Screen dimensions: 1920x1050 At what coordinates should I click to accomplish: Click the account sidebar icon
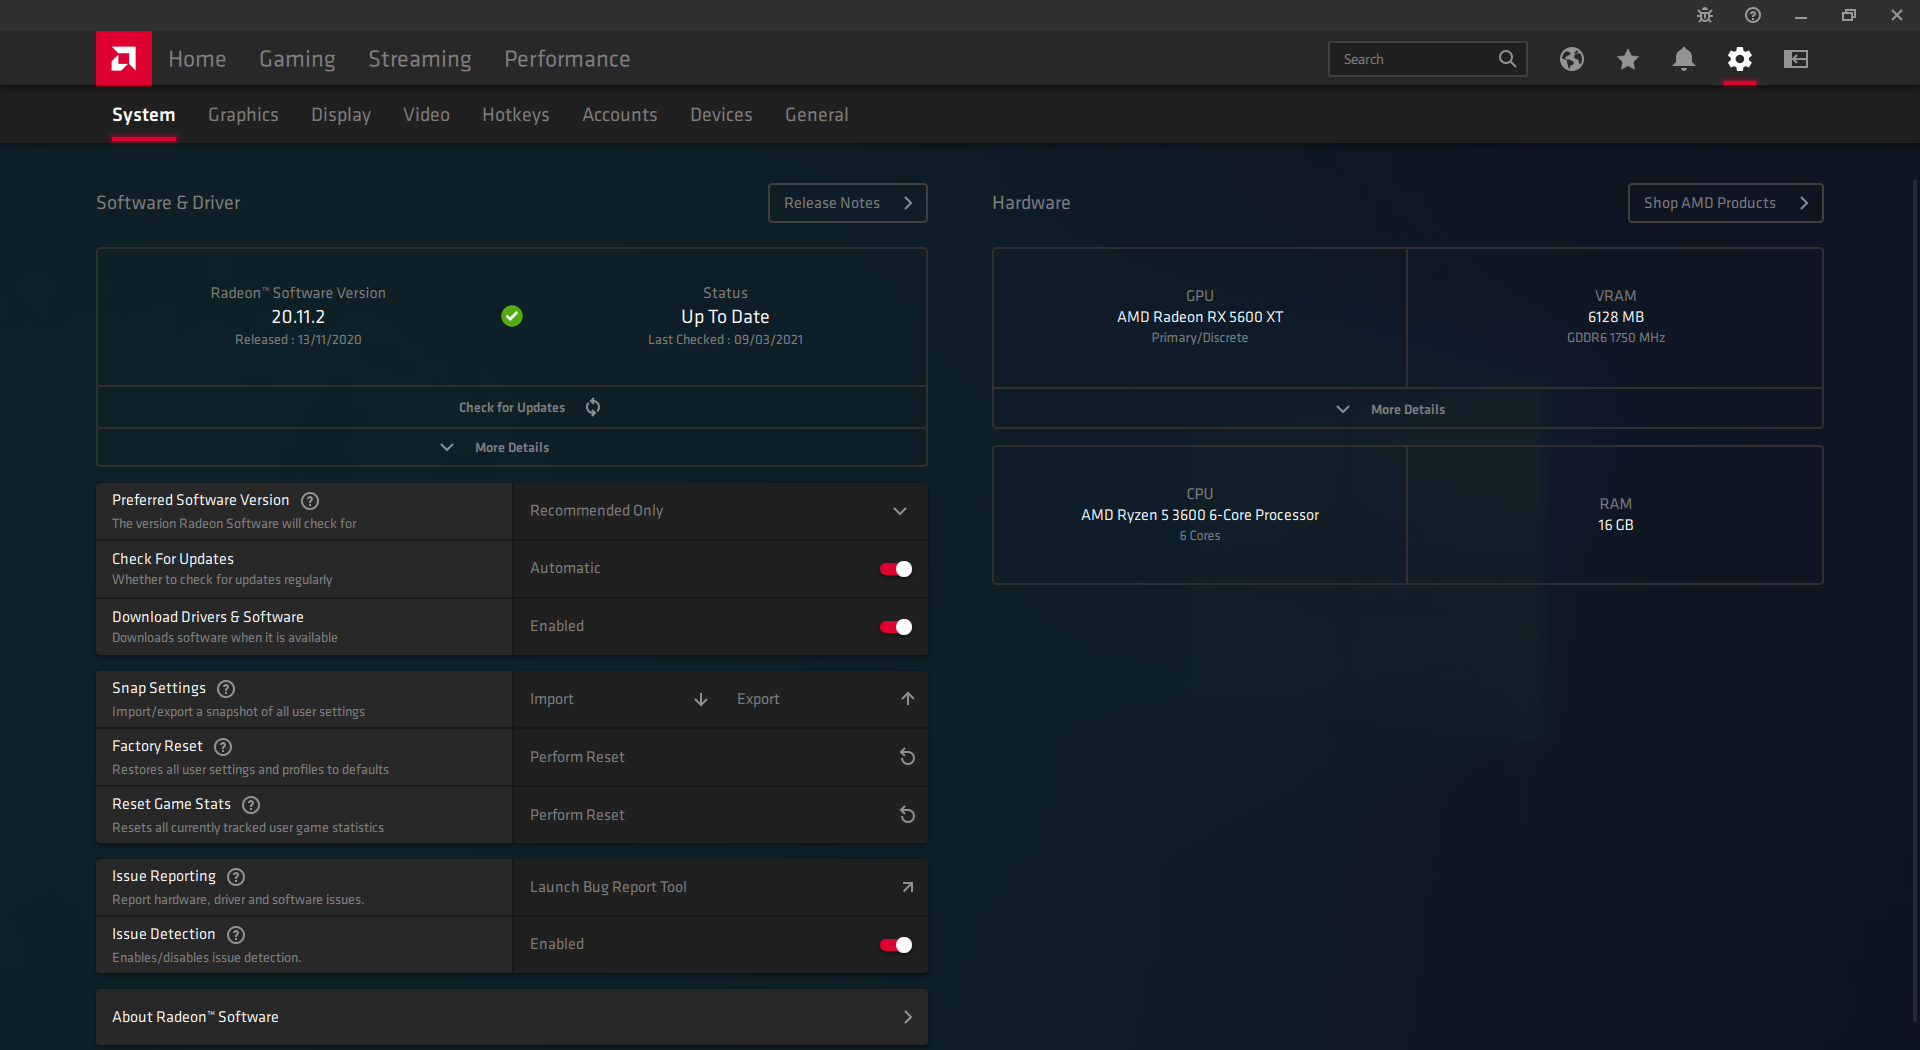(1795, 59)
